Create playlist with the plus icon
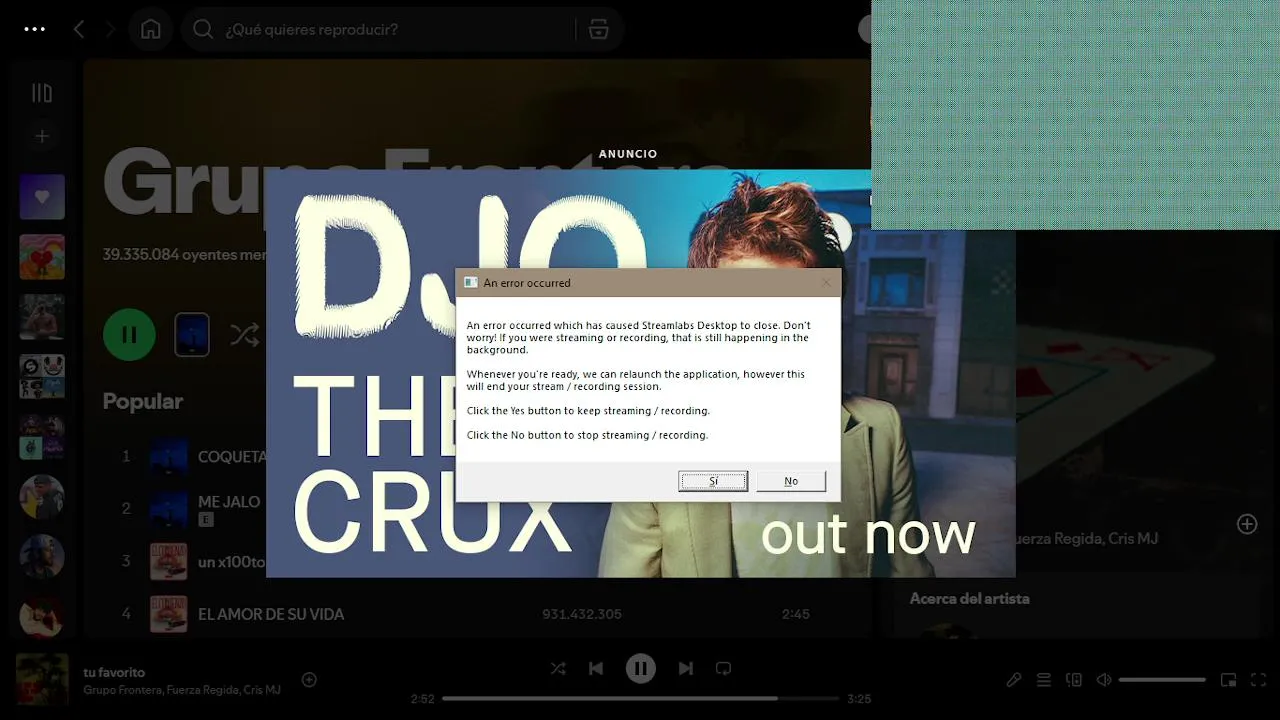Viewport: 1280px width, 720px height. click(x=42, y=136)
